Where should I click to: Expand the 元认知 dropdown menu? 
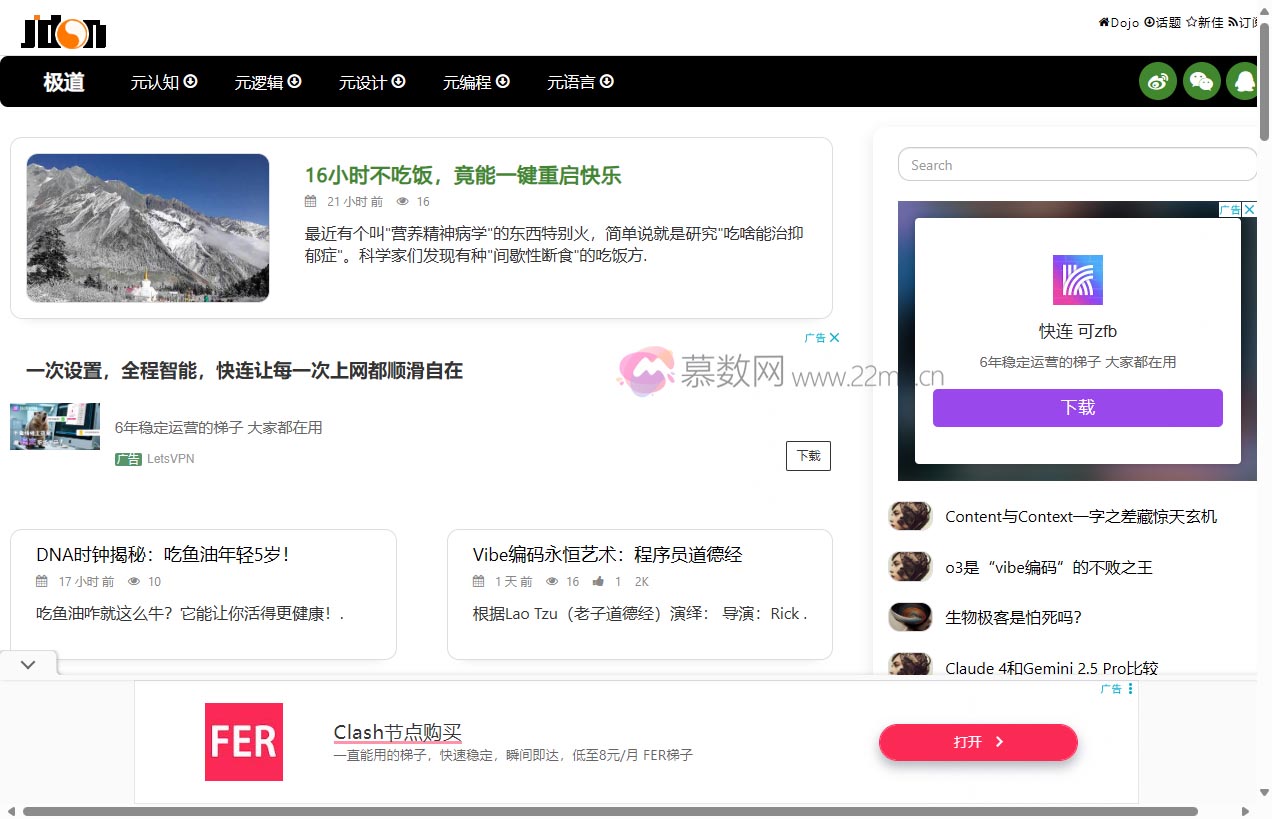[x=164, y=82]
